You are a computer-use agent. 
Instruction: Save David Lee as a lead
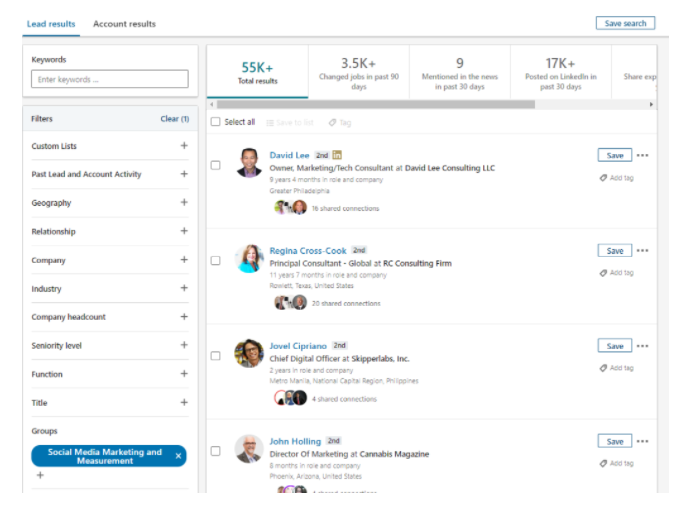[615, 155]
